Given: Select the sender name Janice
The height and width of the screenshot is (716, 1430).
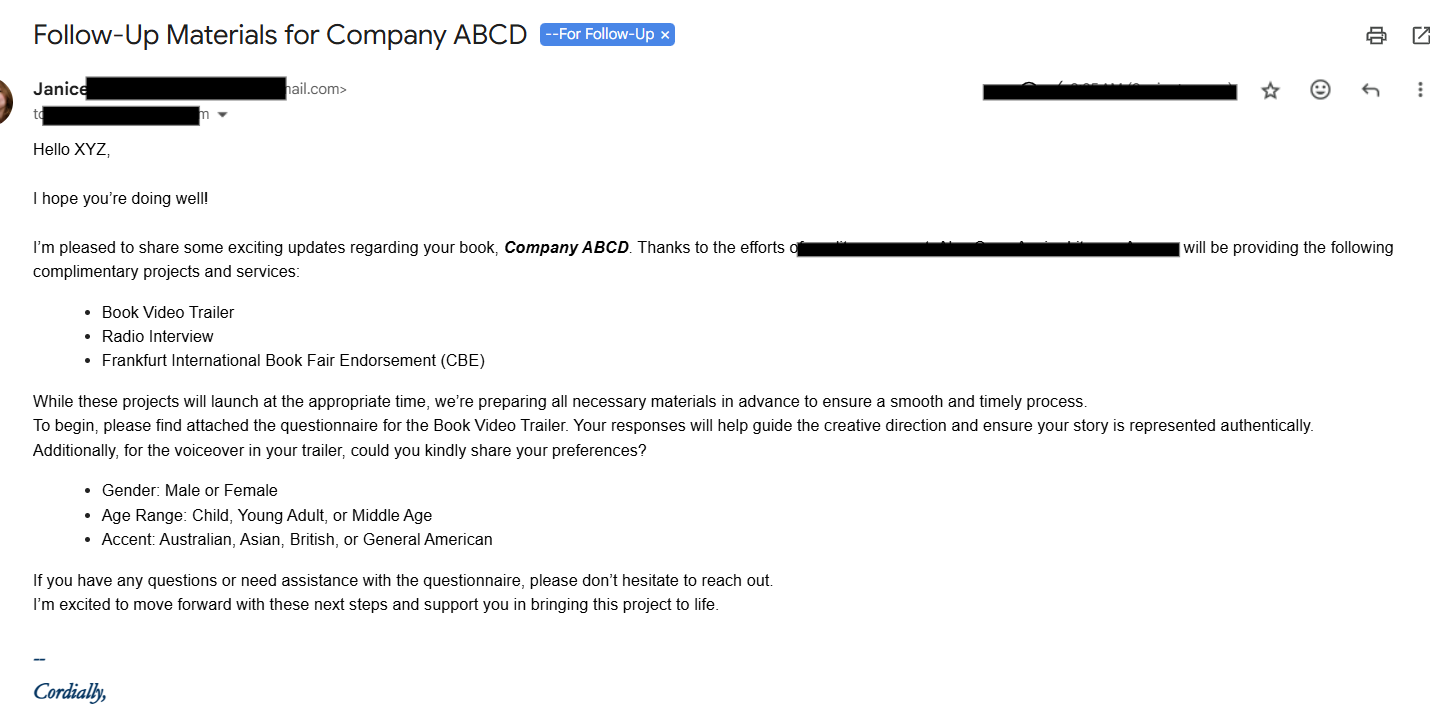Looking at the screenshot, I should click(59, 88).
